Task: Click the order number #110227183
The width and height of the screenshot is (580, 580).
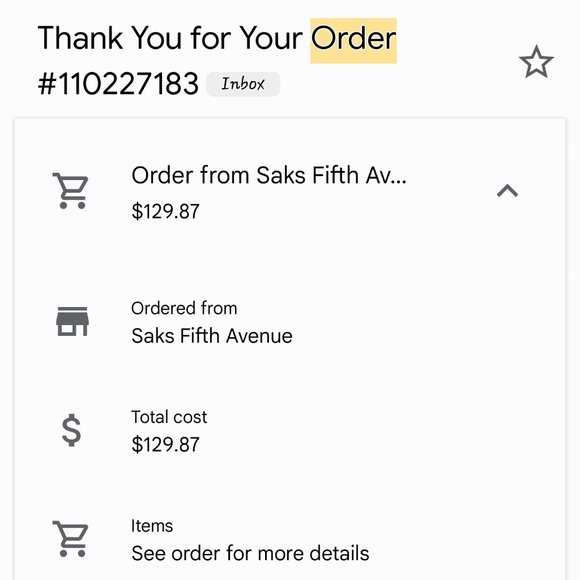Action: (118, 84)
